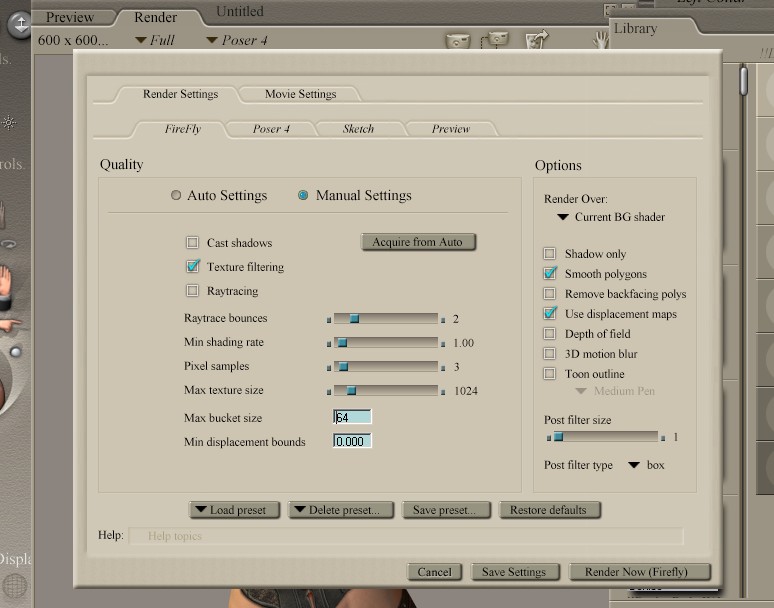This screenshot has width=774, height=608.
Task: Switch to the Render document tab
Action: pyautogui.click(x=155, y=17)
